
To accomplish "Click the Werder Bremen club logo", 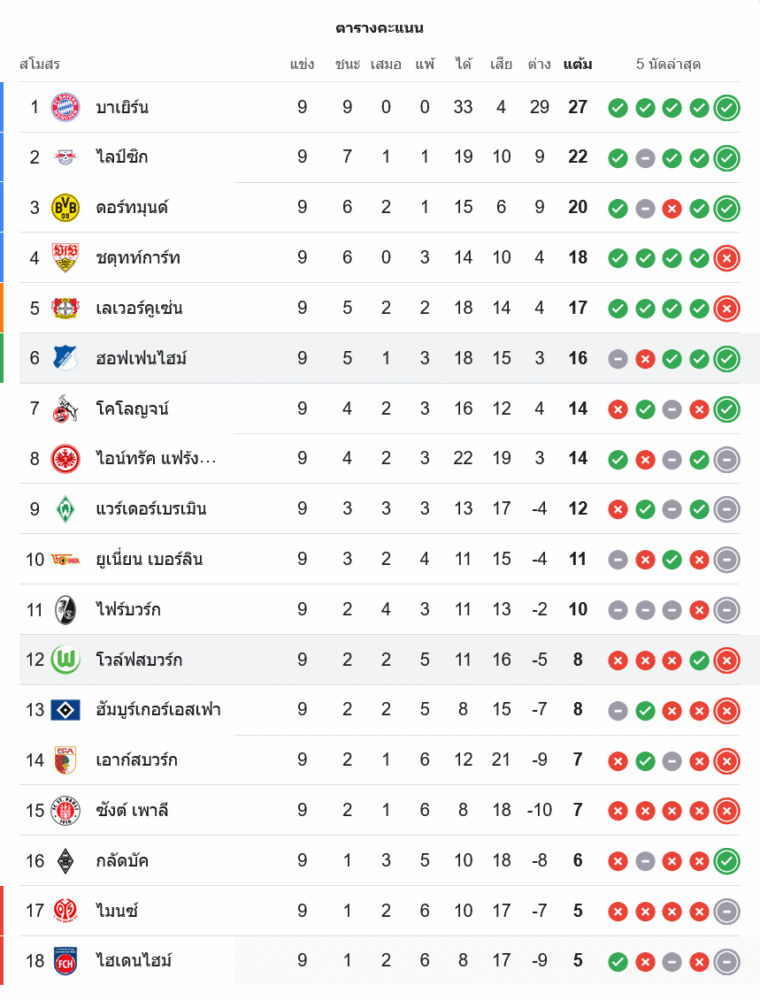I will pyautogui.click(x=65, y=509).
